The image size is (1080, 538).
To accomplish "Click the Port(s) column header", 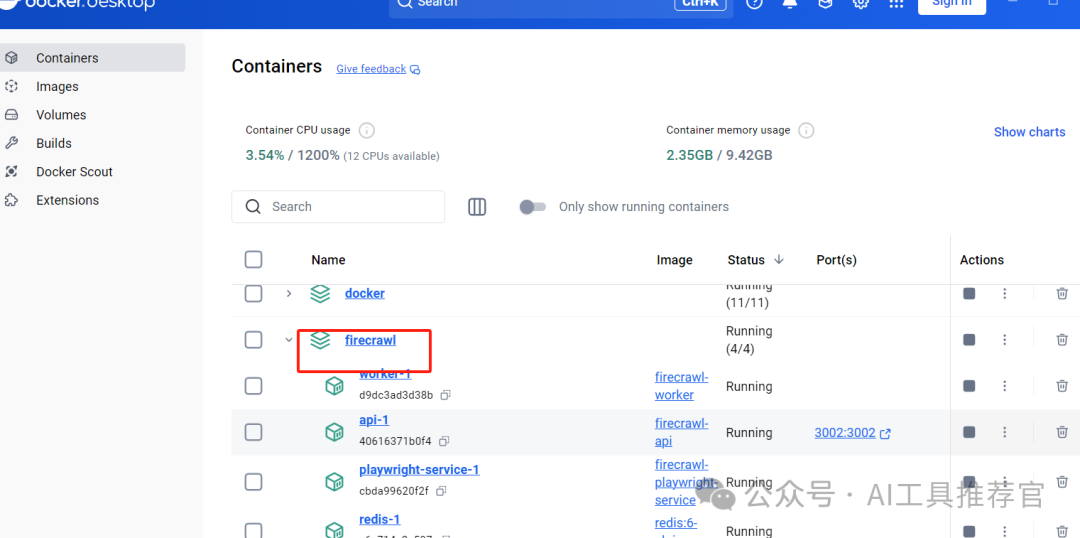I will (836, 260).
